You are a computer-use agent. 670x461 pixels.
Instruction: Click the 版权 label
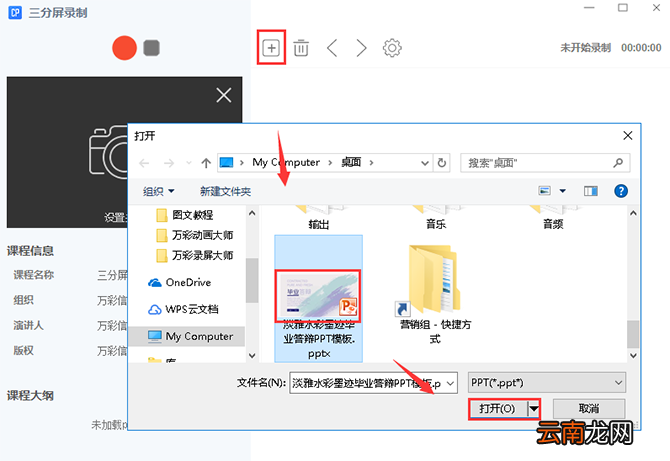coord(24,351)
